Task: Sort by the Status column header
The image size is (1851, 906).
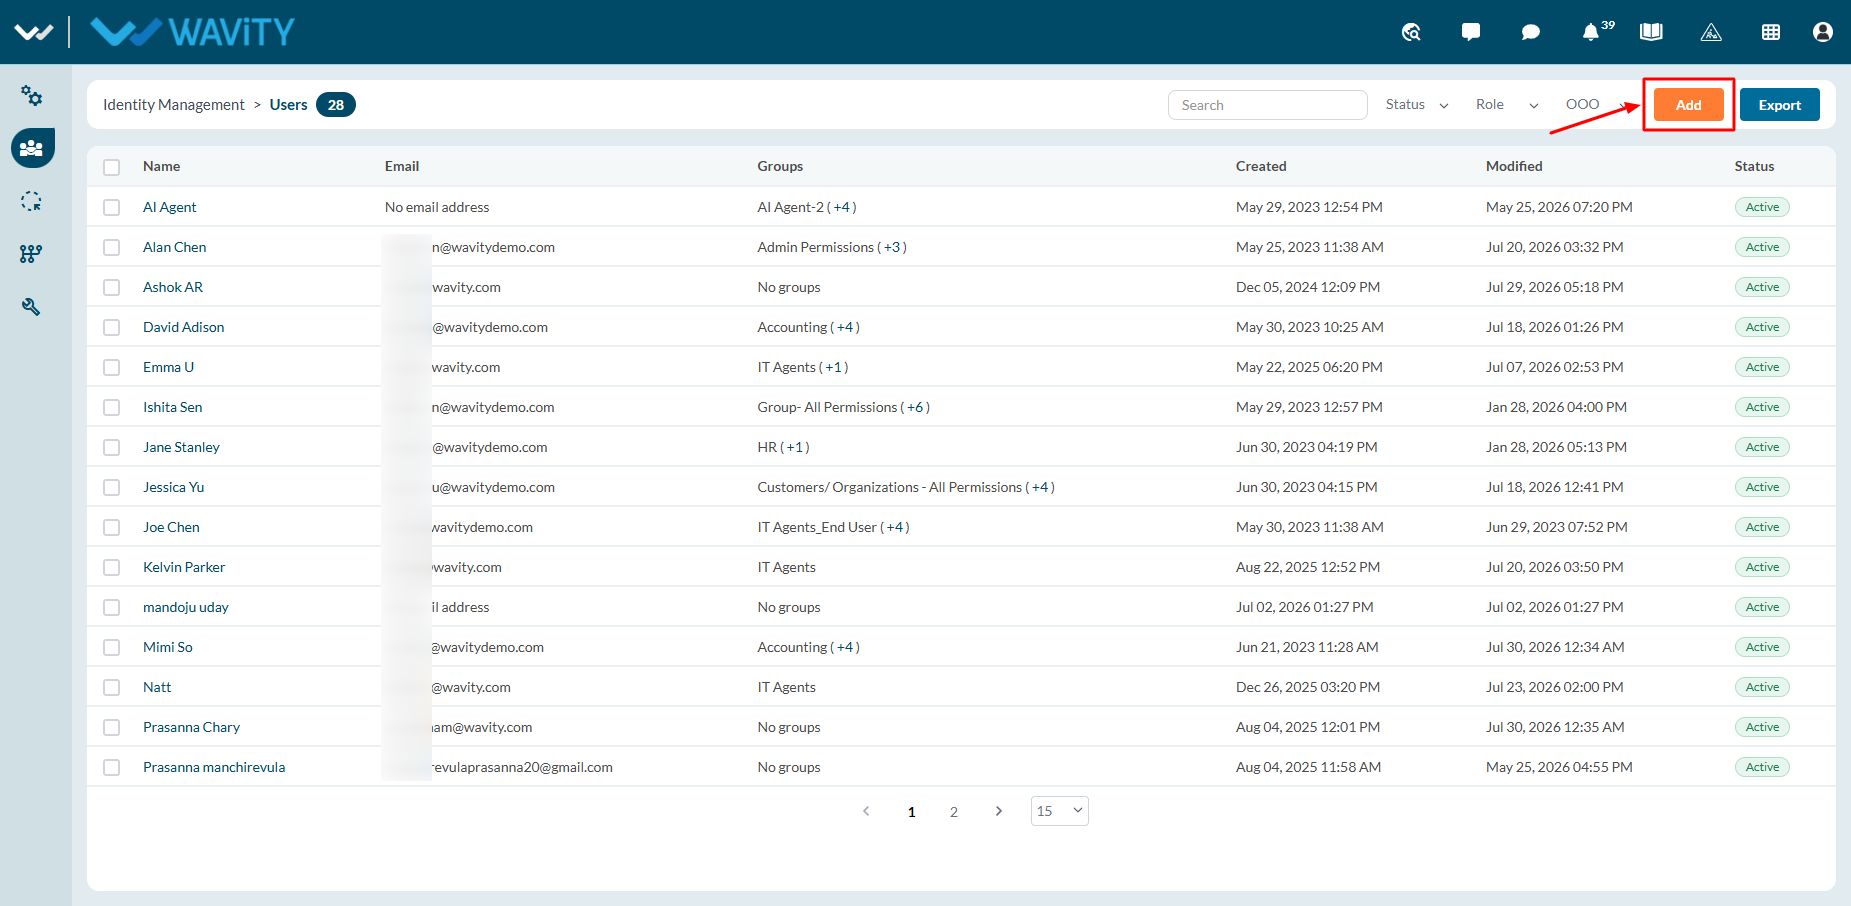Action: point(1754,166)
